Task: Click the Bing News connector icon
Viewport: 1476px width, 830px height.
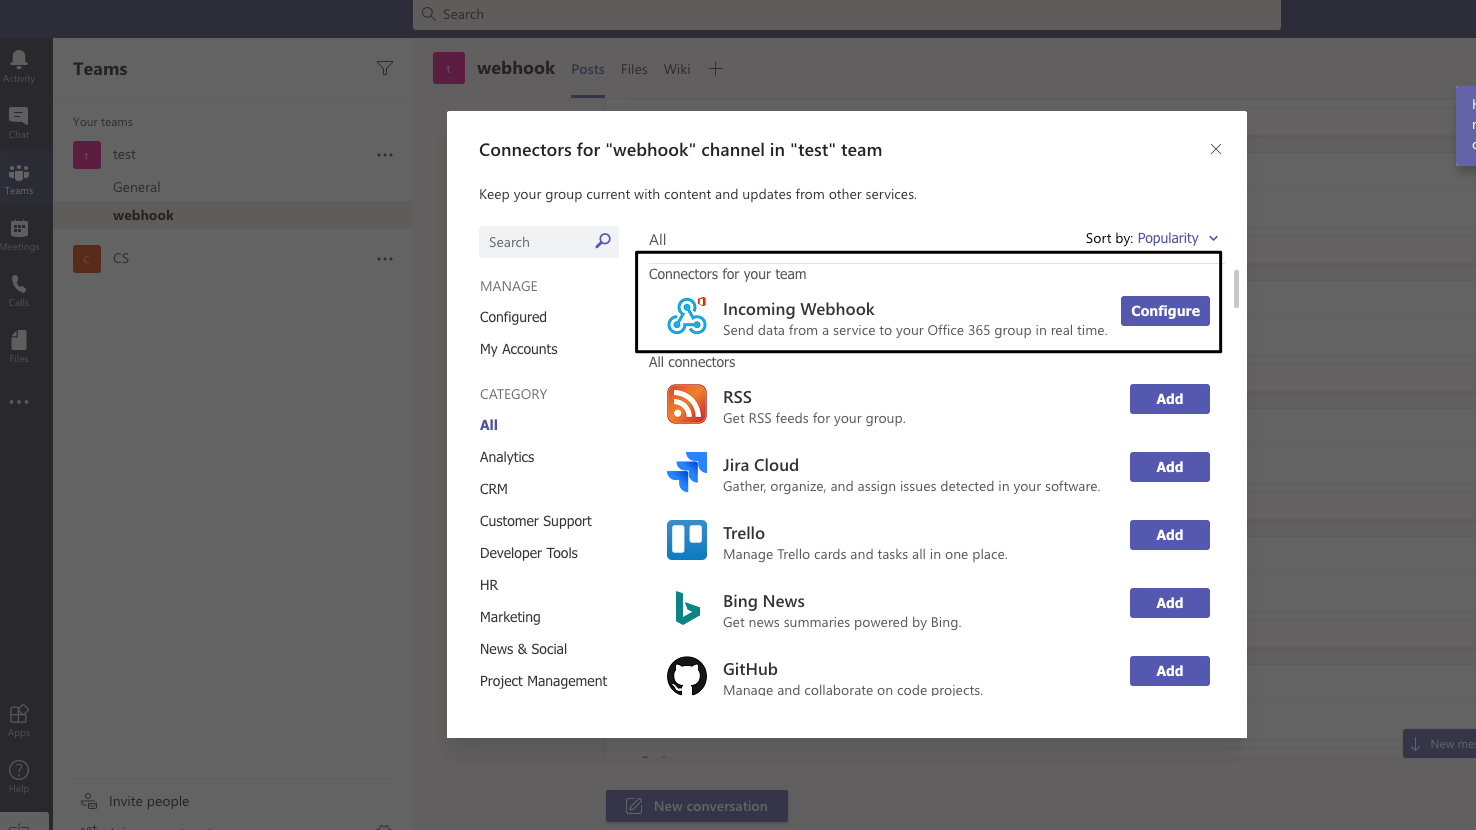Action: [687, 608]
